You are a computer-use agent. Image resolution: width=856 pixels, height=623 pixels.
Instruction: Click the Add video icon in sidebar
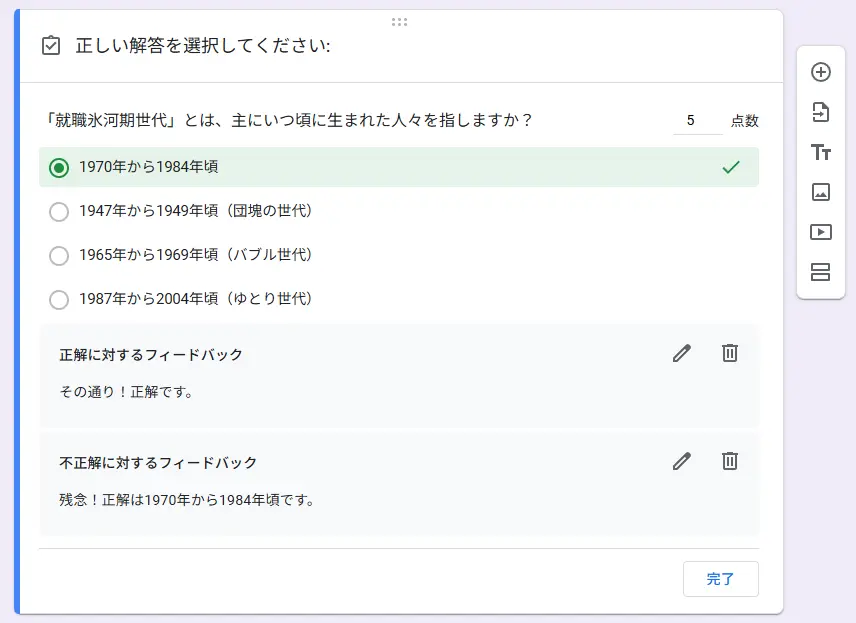click(821, 232)
